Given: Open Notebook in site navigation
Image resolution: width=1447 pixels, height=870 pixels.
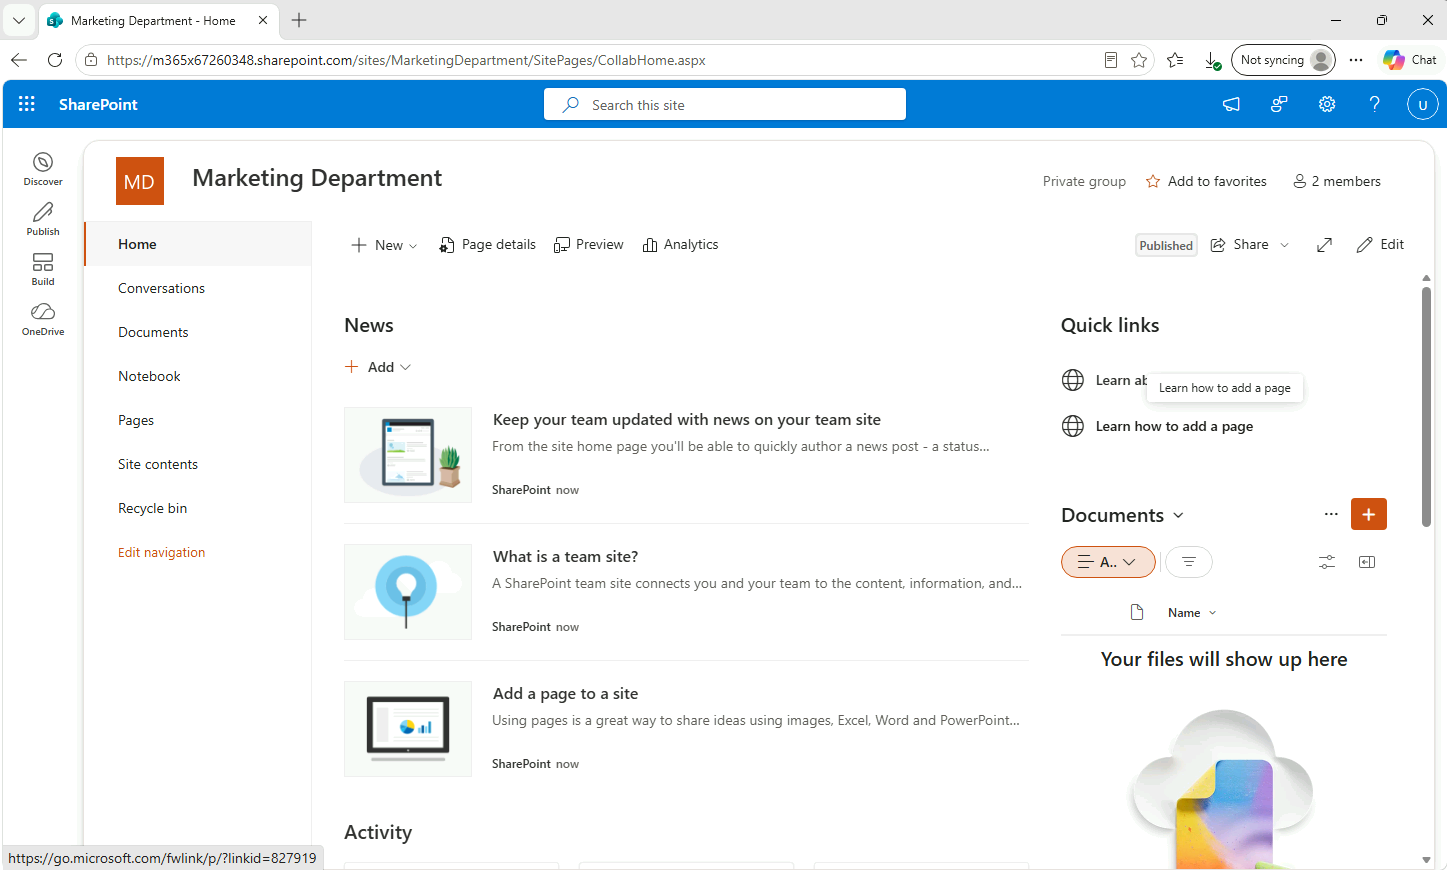Looking at the screenshot, I should coord(149,376).
